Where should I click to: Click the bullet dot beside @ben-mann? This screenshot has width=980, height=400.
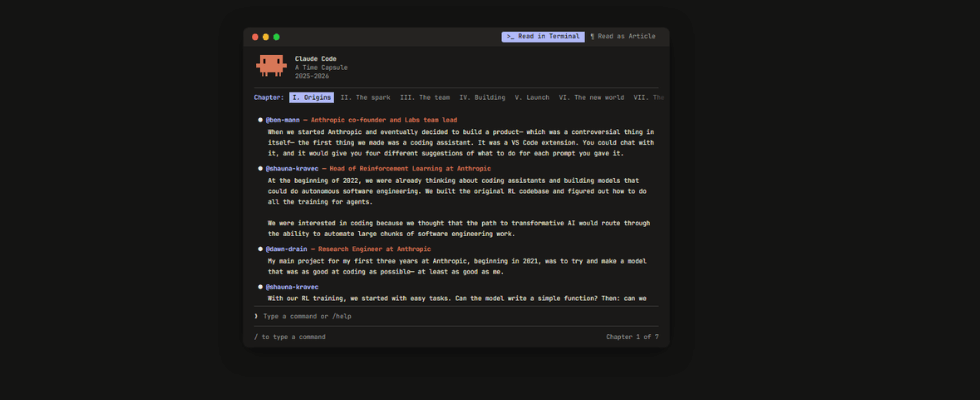click(260, 119)
